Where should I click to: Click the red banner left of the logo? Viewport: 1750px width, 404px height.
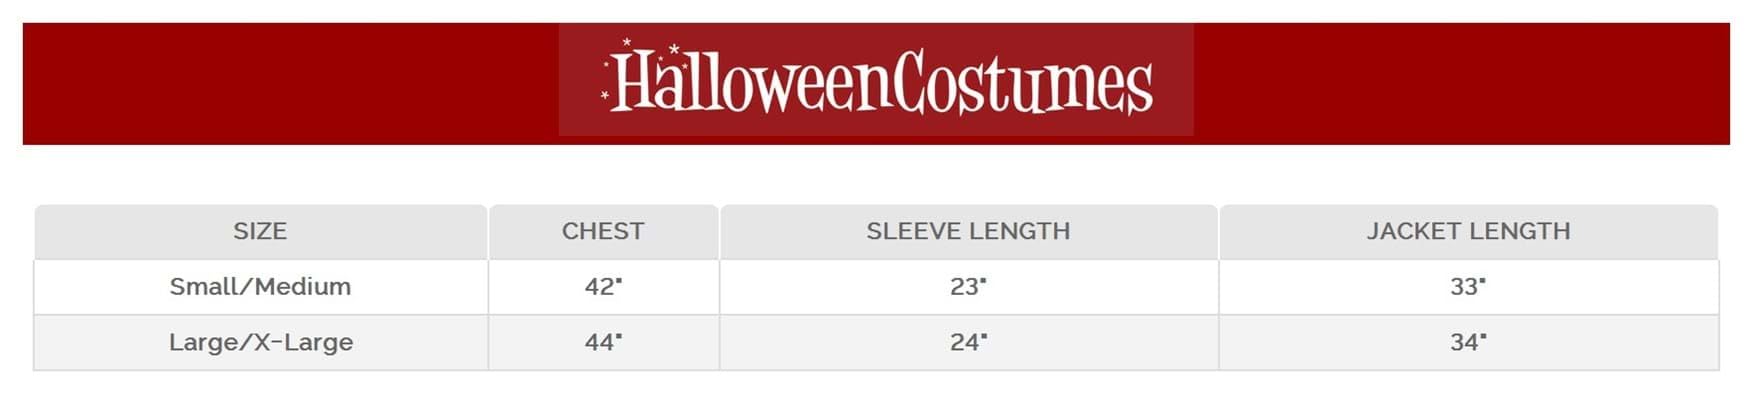[x=290, y=84]
